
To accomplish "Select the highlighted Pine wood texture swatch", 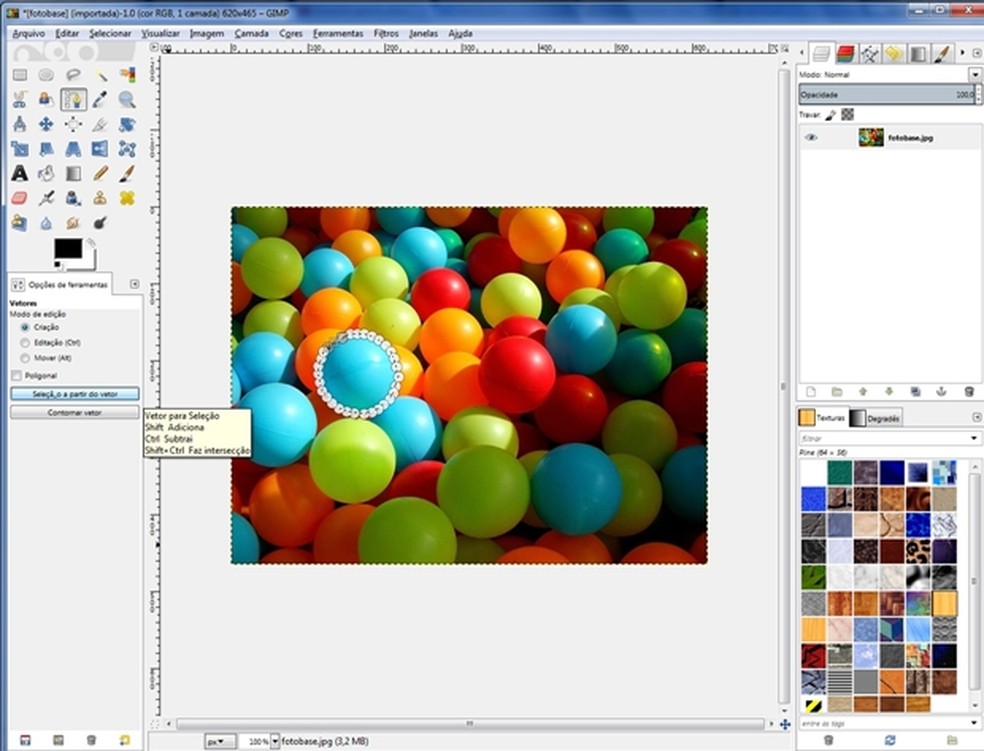I will [x=944, y=604].
